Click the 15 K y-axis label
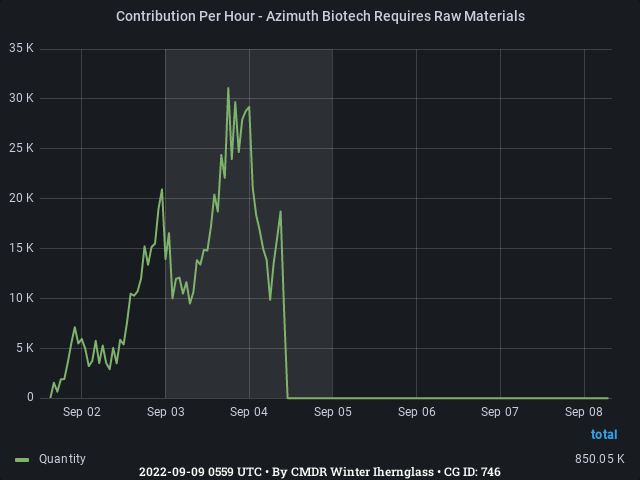 [21, 248]
